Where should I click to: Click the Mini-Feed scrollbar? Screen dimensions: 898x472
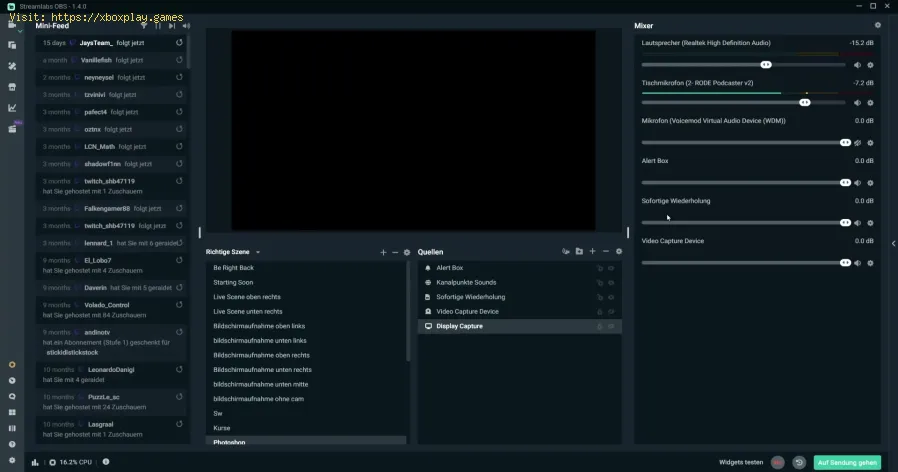(x=188, y=53)
